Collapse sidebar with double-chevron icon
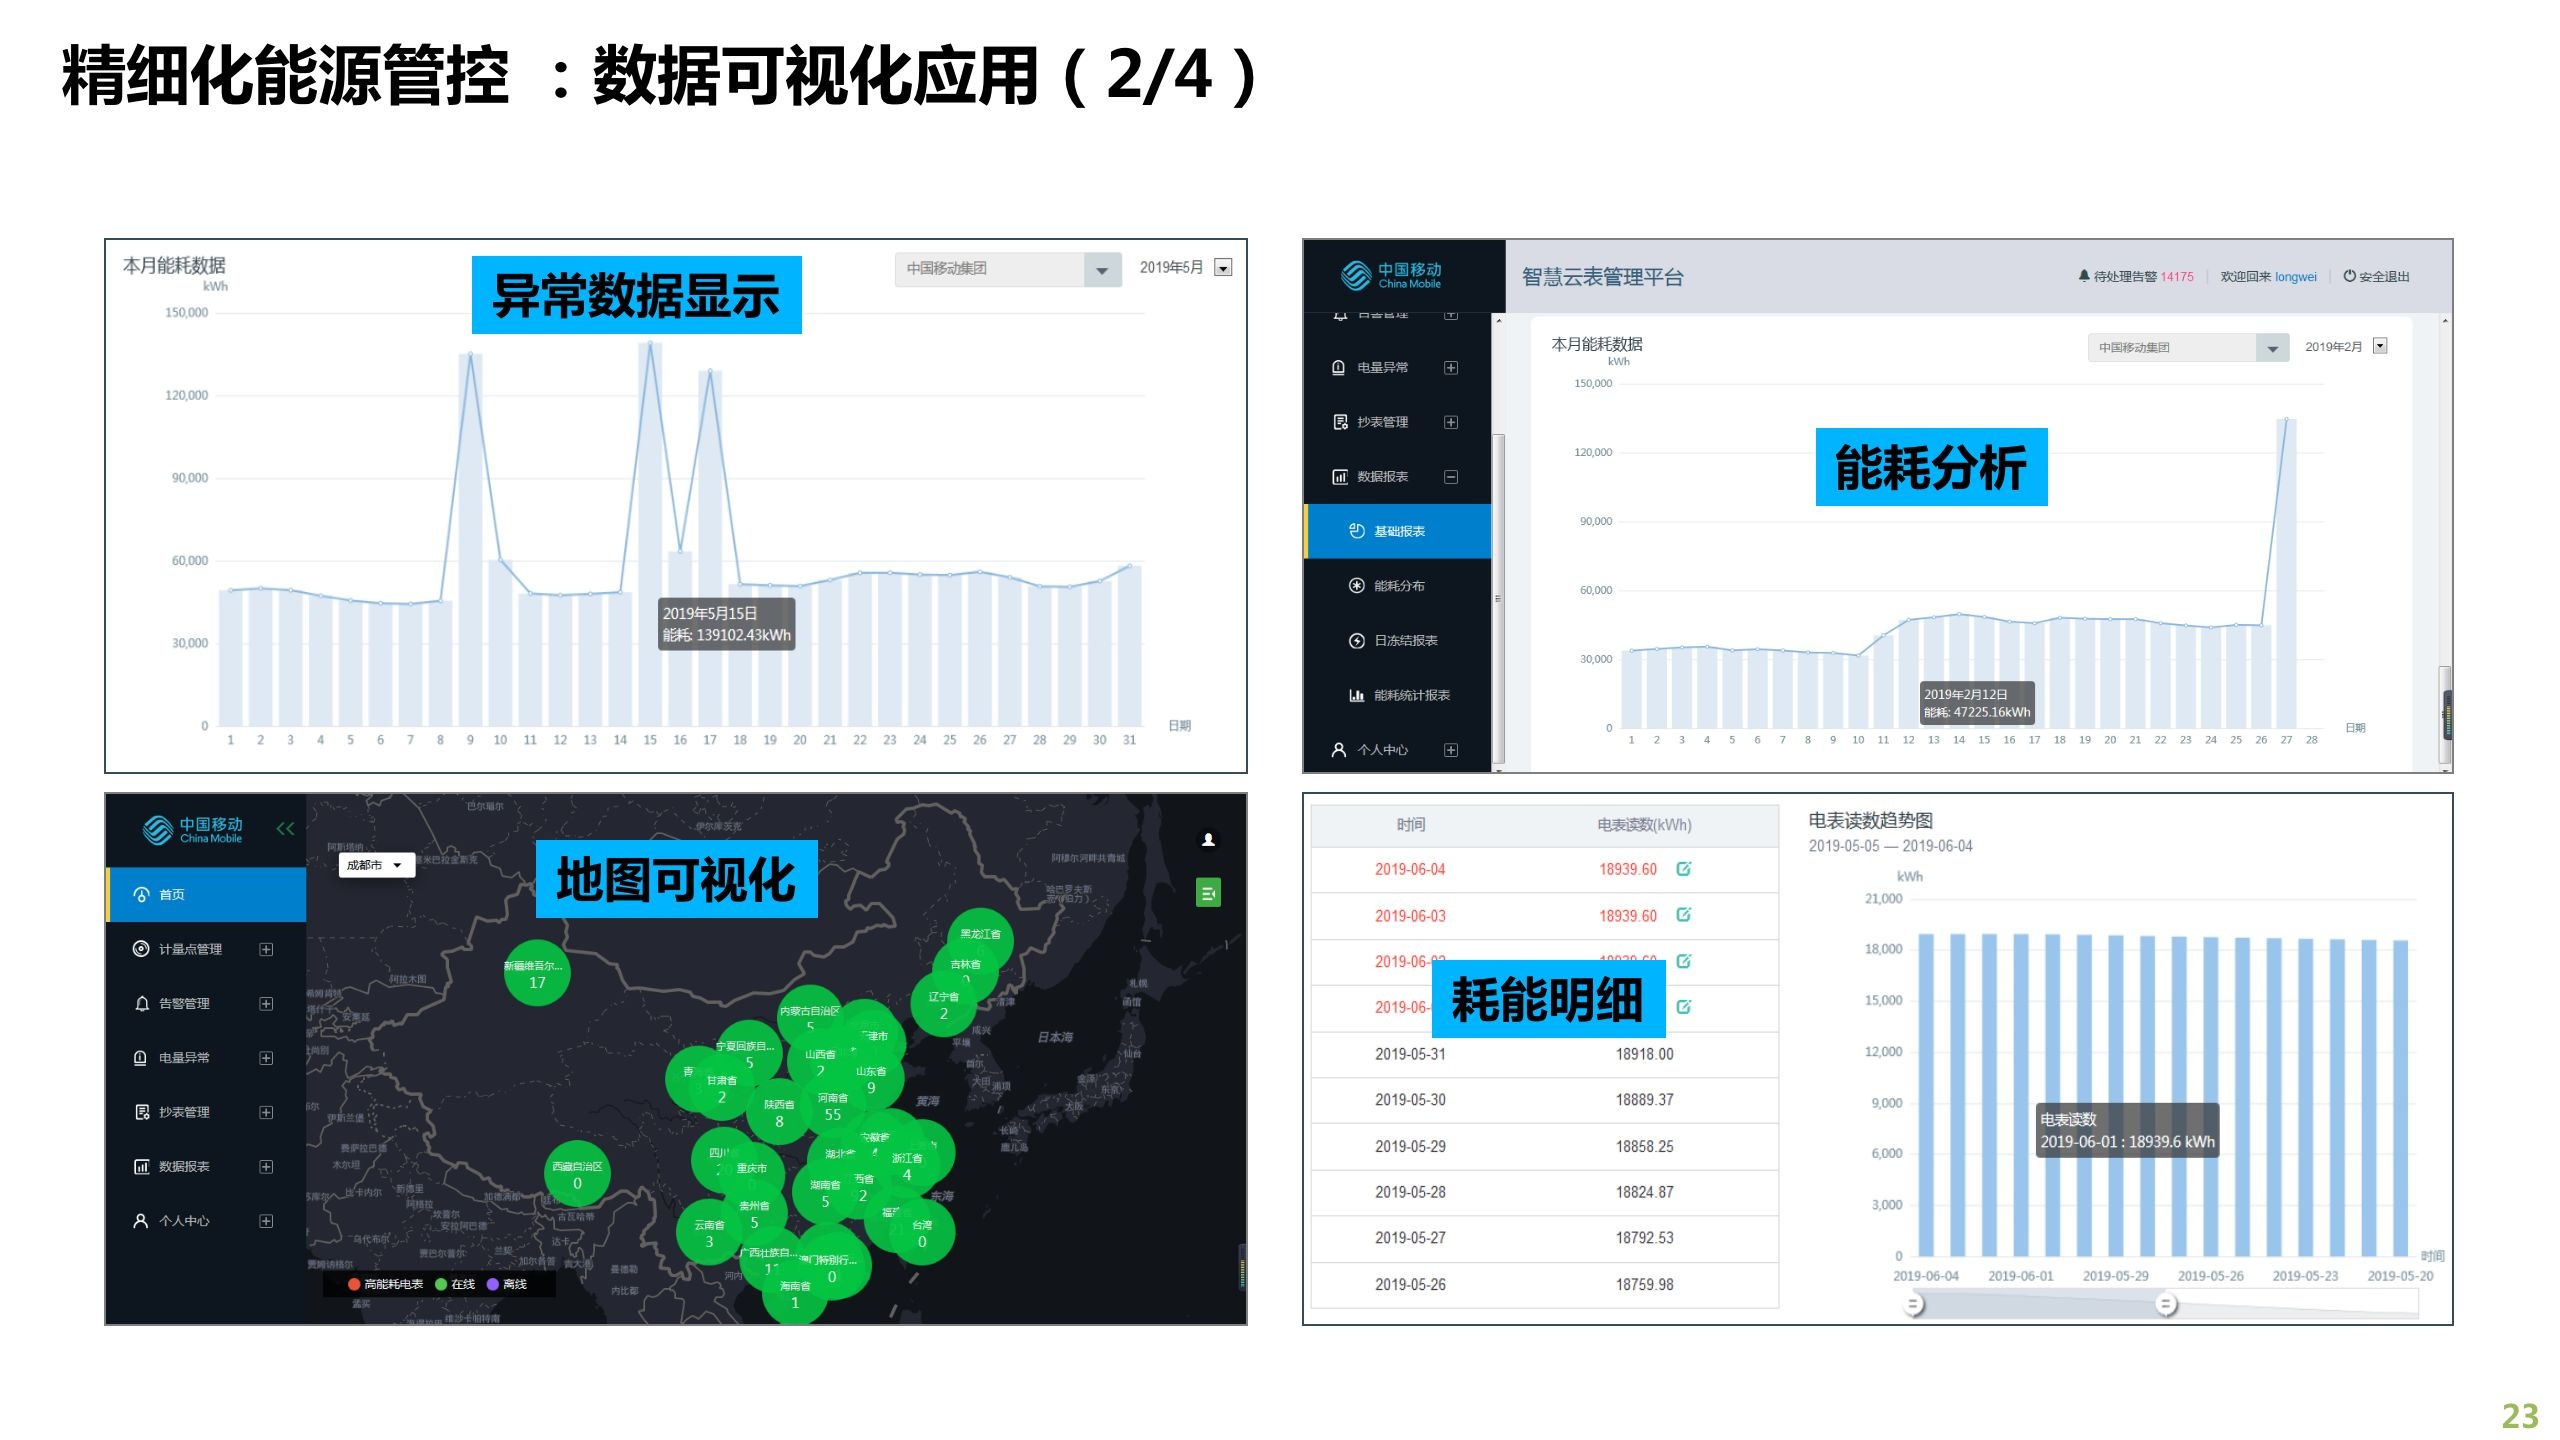The width and height of the screenshot is (2560, 1440). click(285, 828)
